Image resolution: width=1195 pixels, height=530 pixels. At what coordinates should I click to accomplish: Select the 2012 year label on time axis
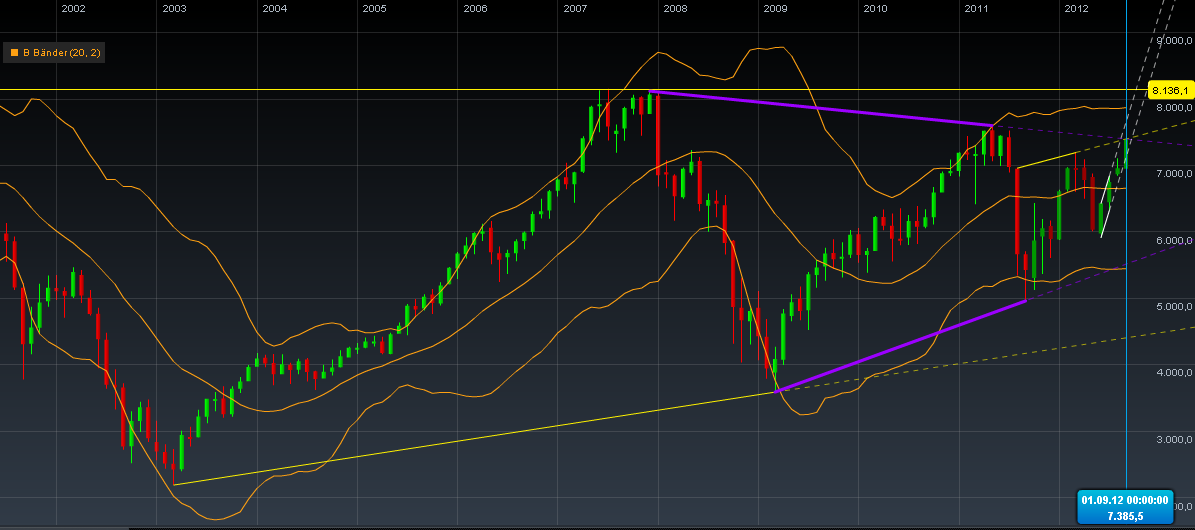point(1076,9)
